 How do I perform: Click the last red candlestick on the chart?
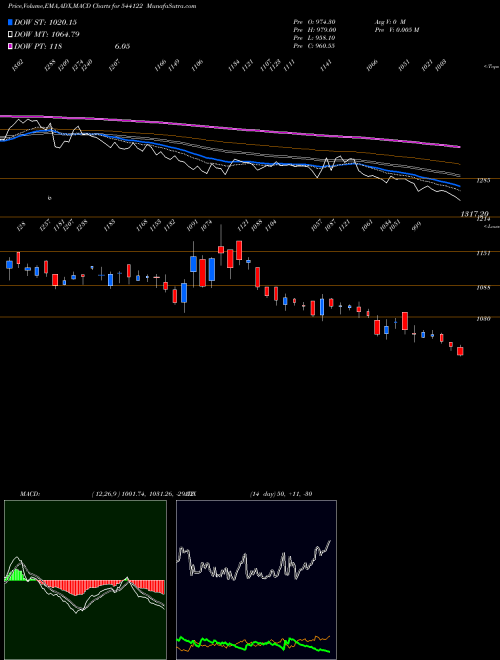pyautogui.click(x=460, y=351)
